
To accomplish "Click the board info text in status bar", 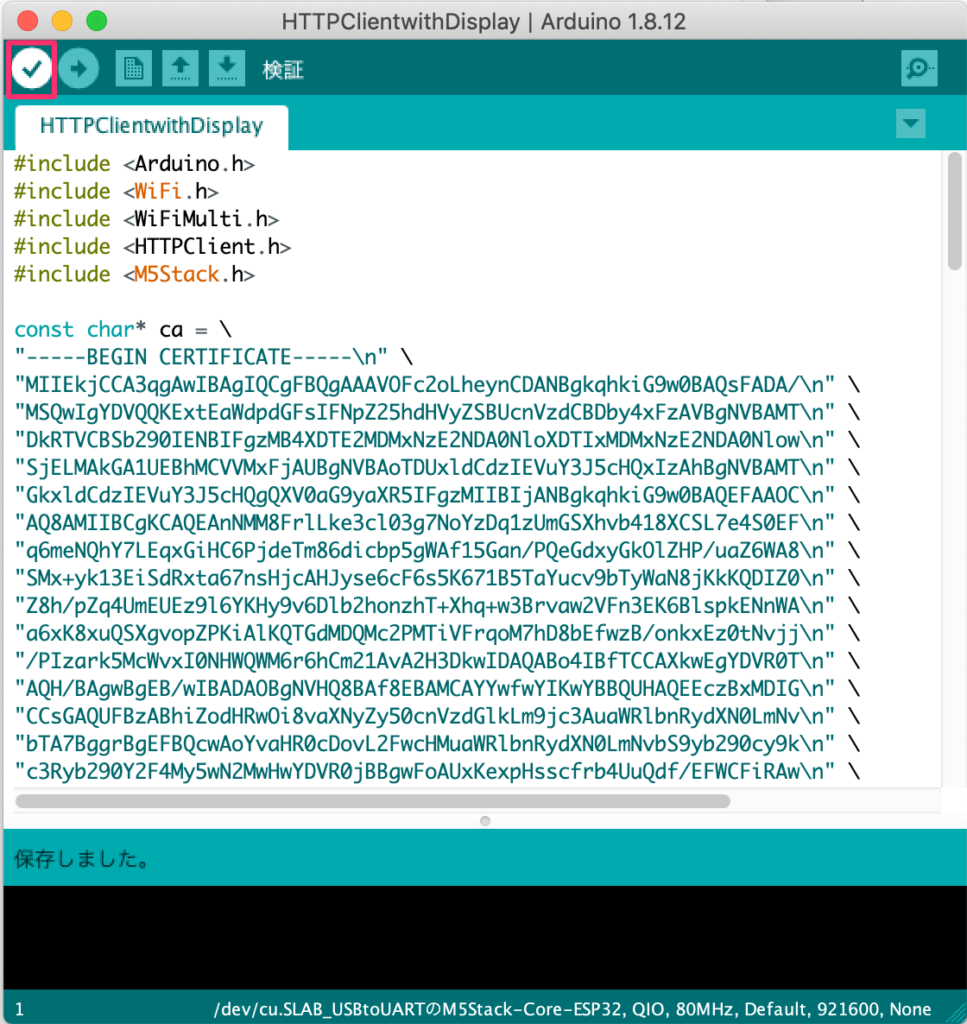I will (573, 1010).
